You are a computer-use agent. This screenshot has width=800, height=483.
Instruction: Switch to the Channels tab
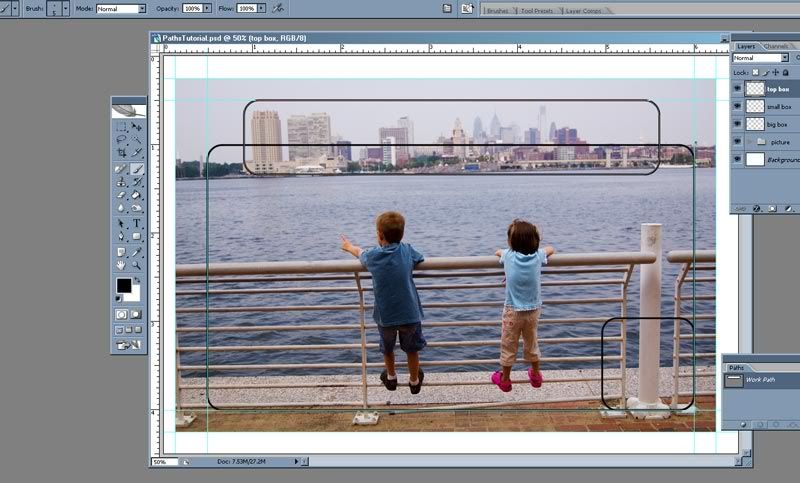pyautogui.click(x=776, y=46)
